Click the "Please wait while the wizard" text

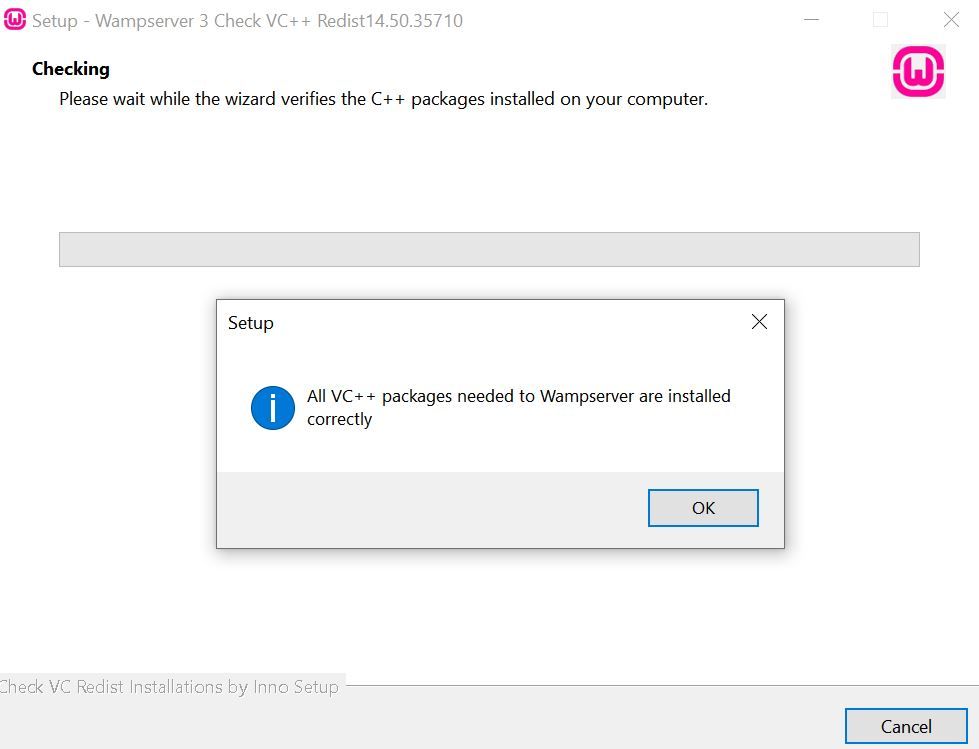tap(383, 99)
